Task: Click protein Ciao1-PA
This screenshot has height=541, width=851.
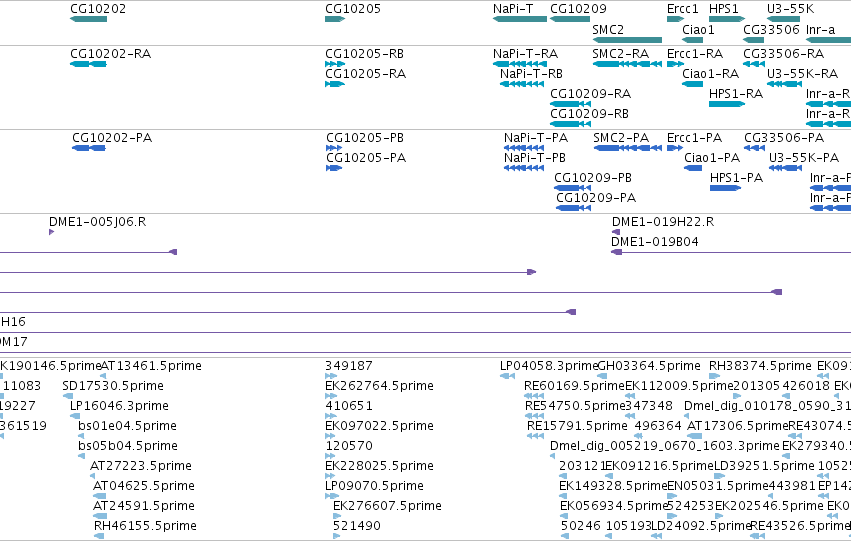Action: (693, 168)
